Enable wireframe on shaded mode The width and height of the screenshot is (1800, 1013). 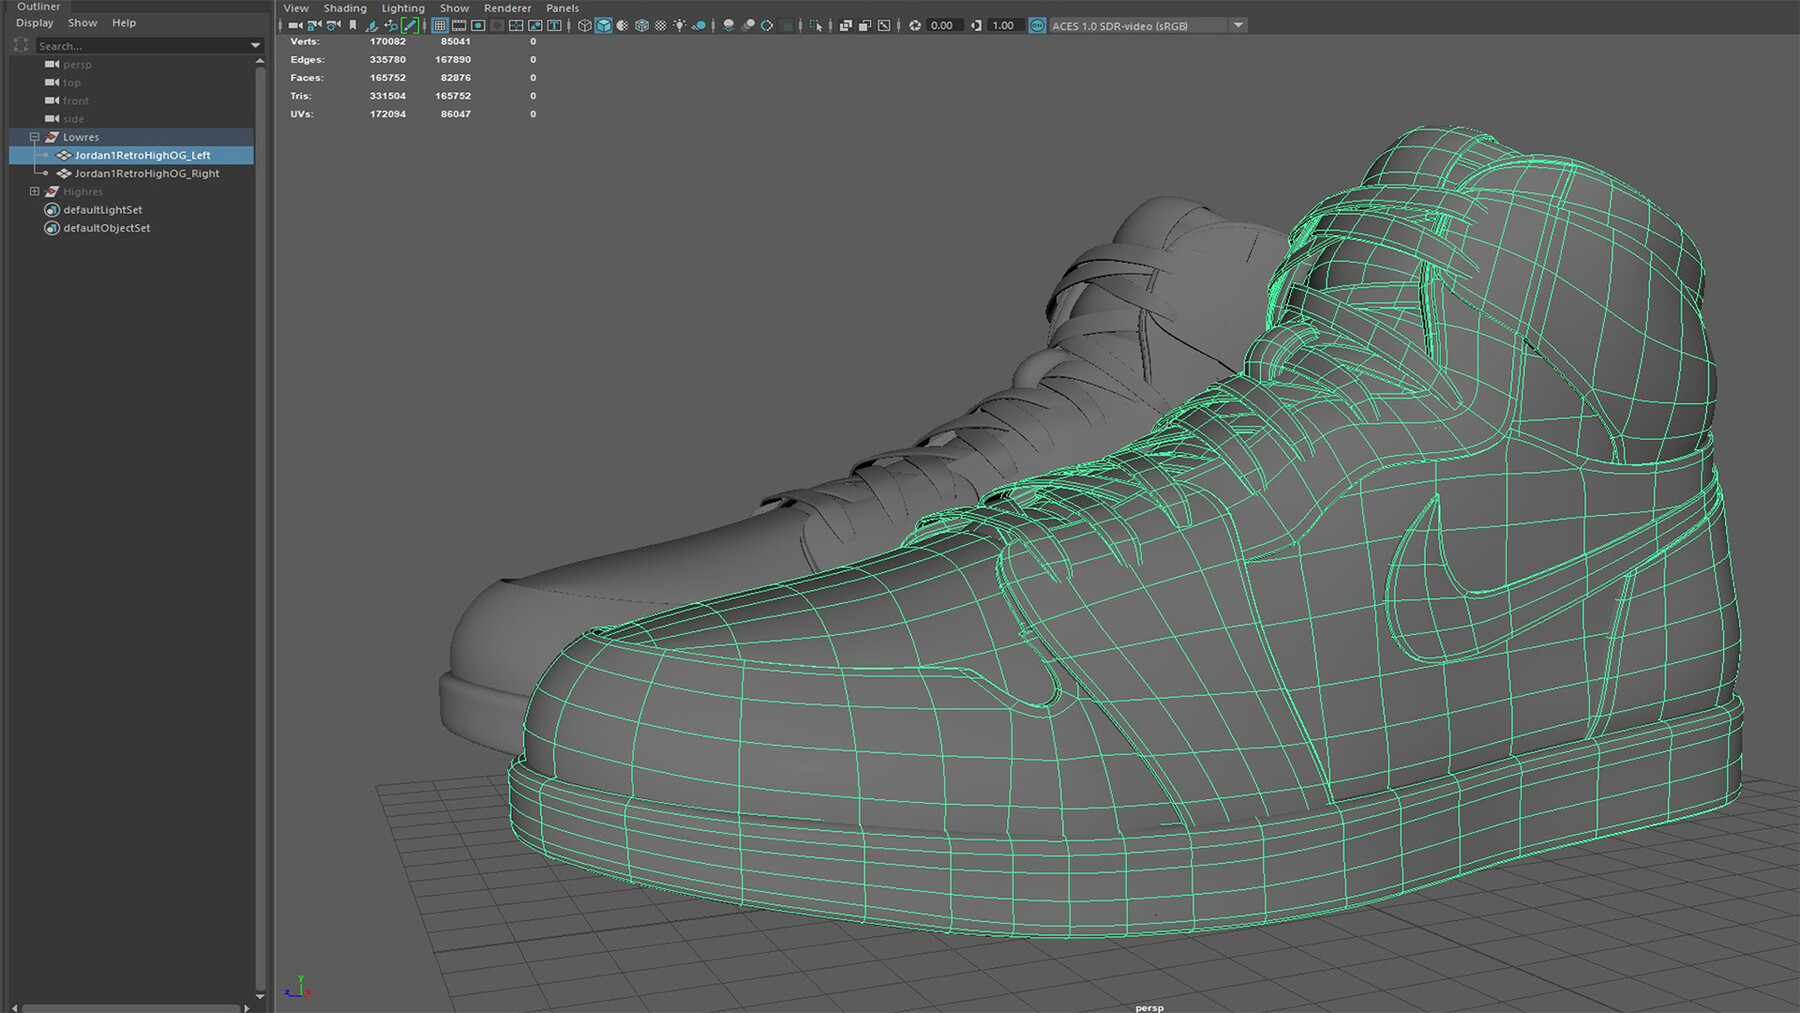pyautogui.click(x=622, y=25)
